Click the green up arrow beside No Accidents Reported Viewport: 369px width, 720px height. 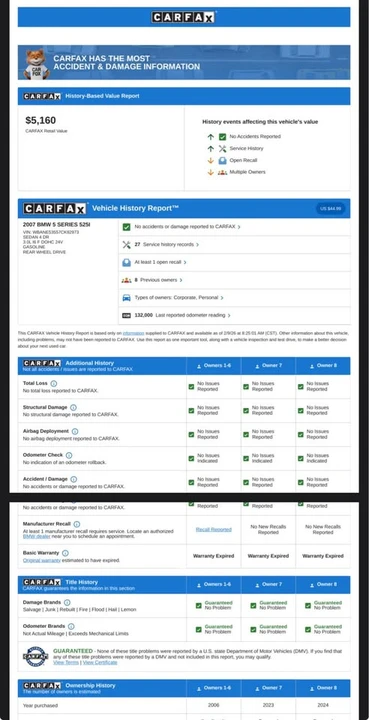[211, 137]
